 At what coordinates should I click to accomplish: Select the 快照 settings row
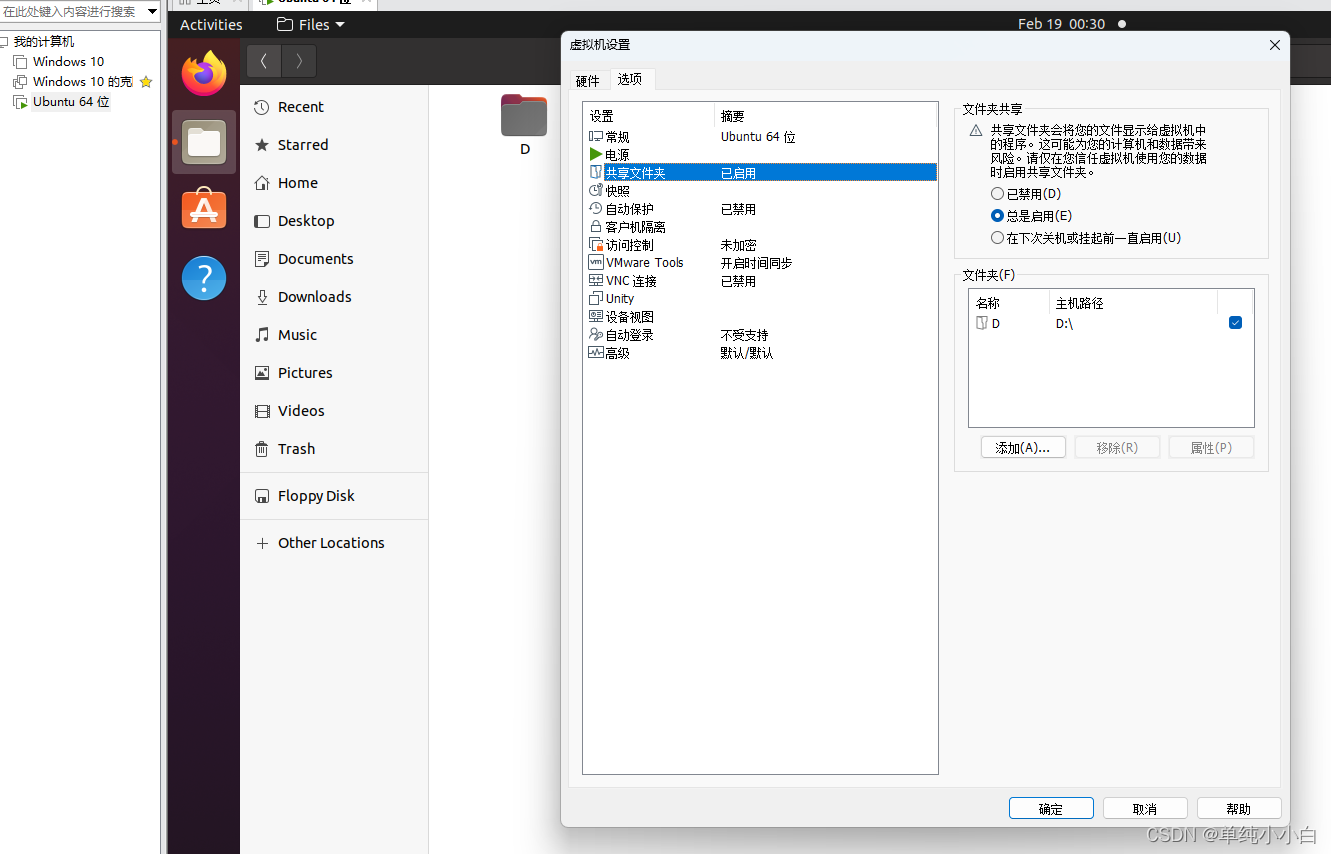(760, 191)
